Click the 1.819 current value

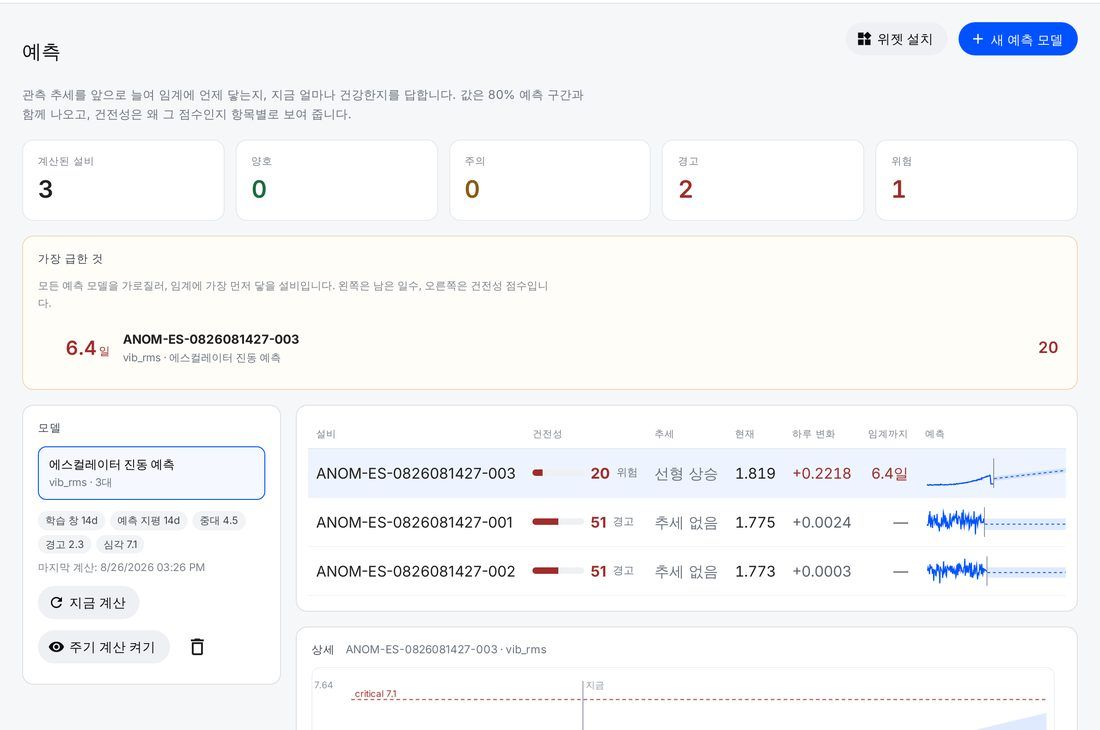pos(755,474)
